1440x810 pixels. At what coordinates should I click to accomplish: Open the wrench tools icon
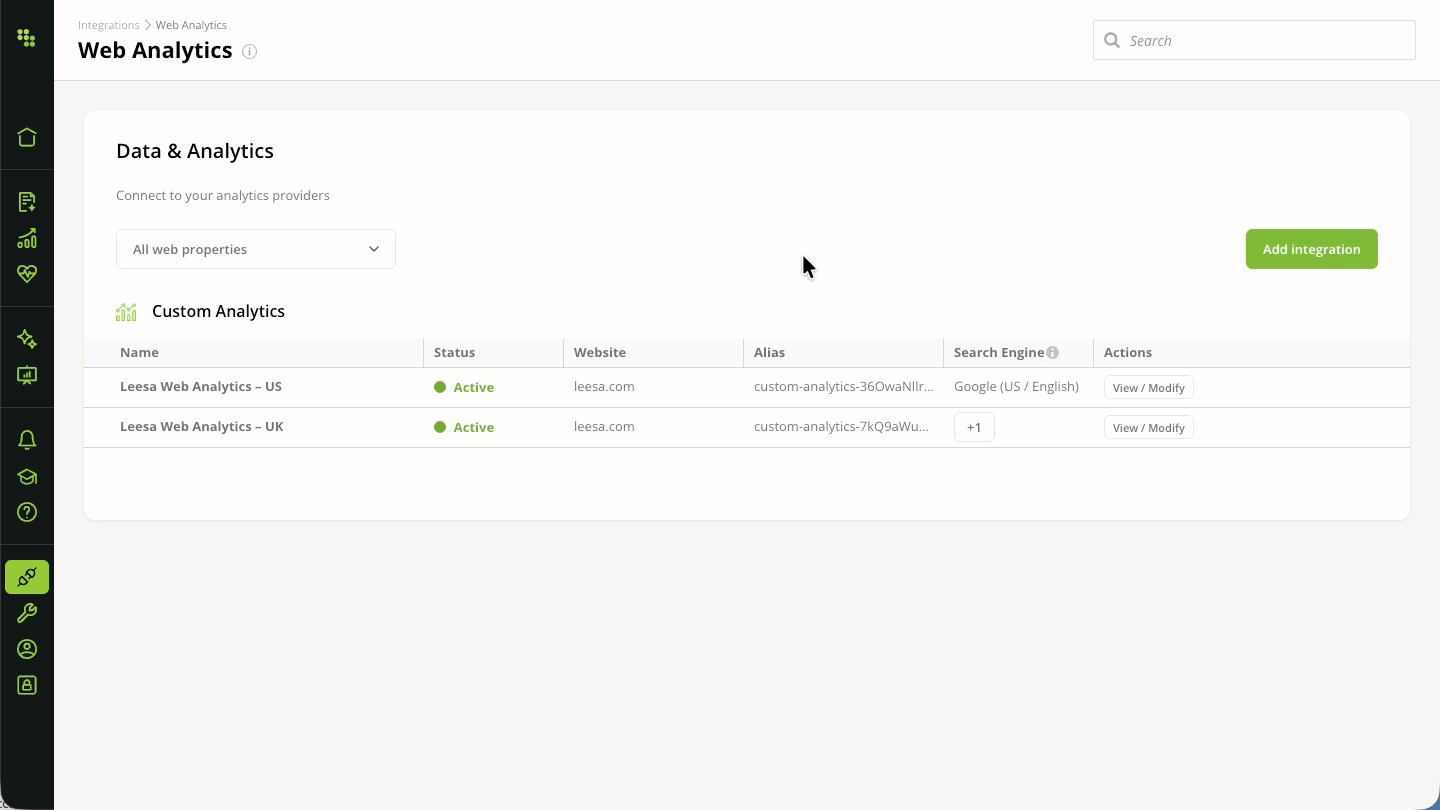tap(27, 613)
